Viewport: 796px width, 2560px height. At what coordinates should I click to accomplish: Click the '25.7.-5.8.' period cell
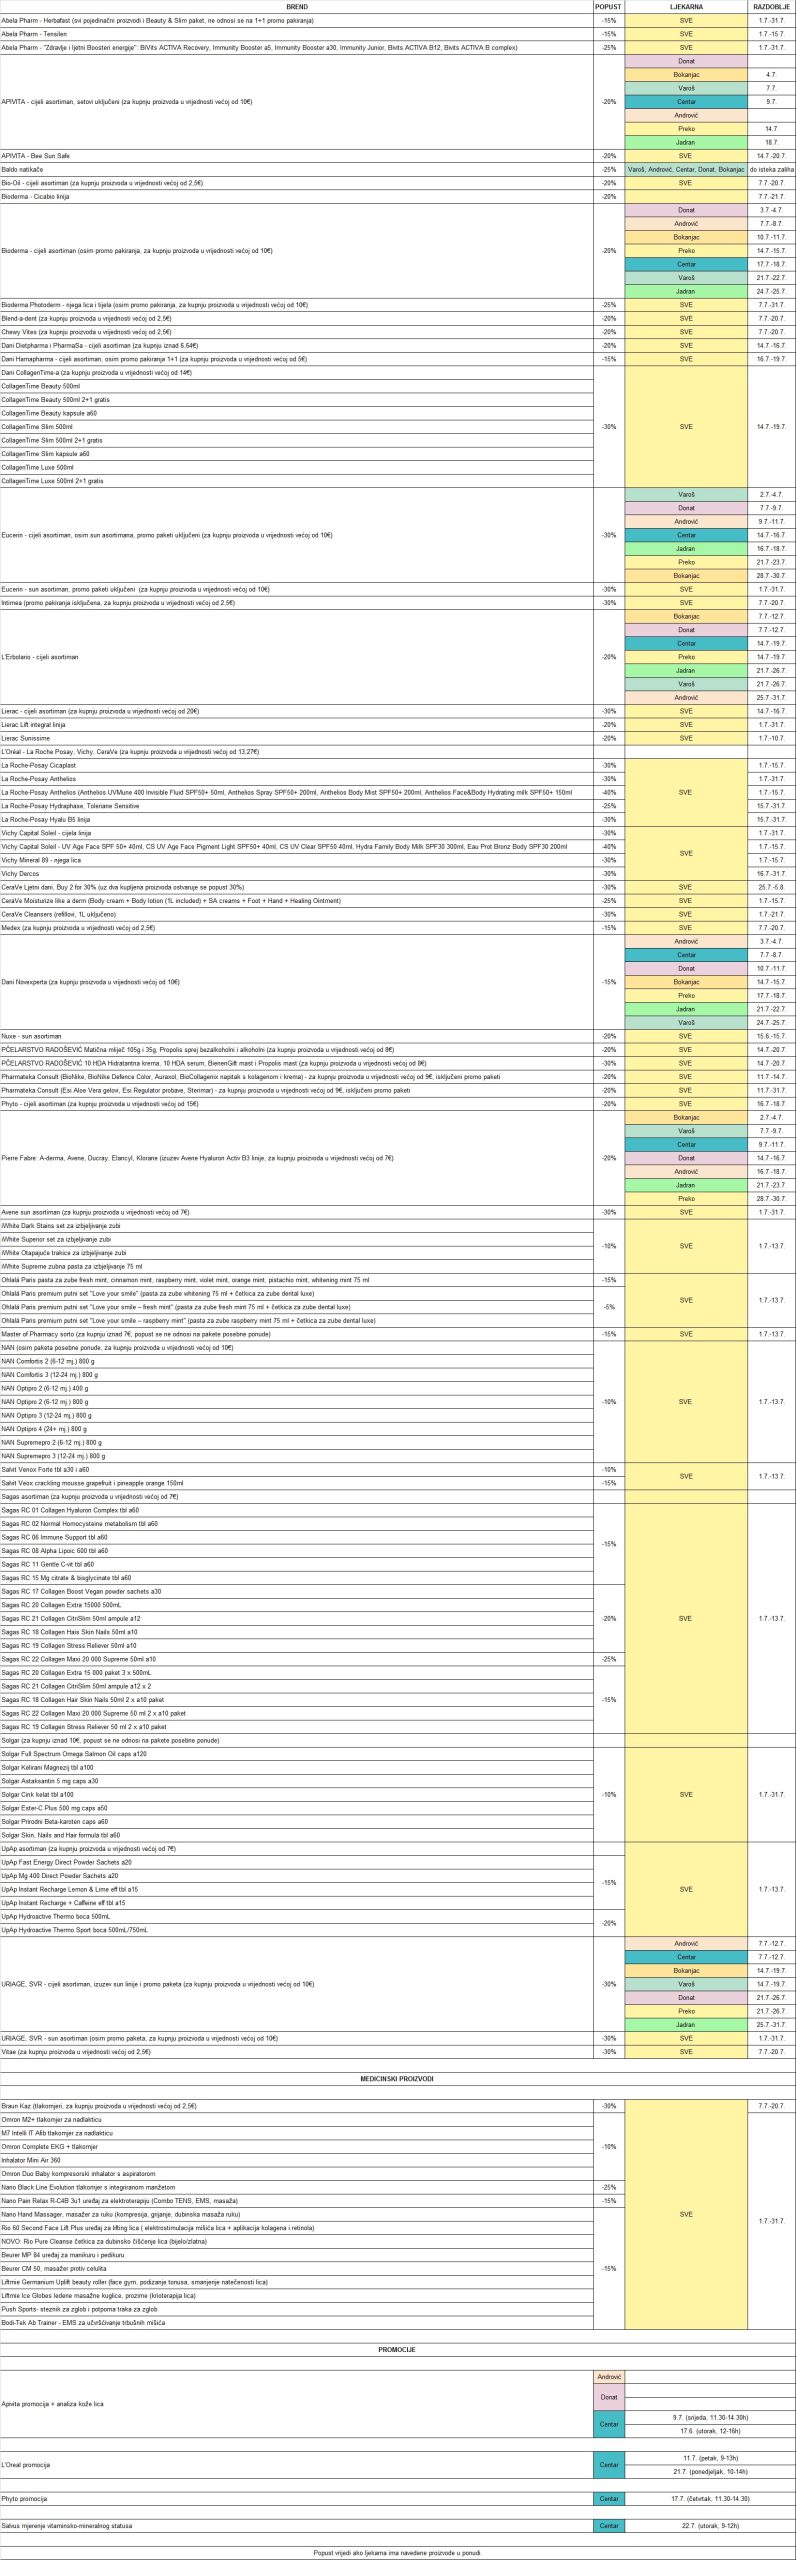coord(771,887)
